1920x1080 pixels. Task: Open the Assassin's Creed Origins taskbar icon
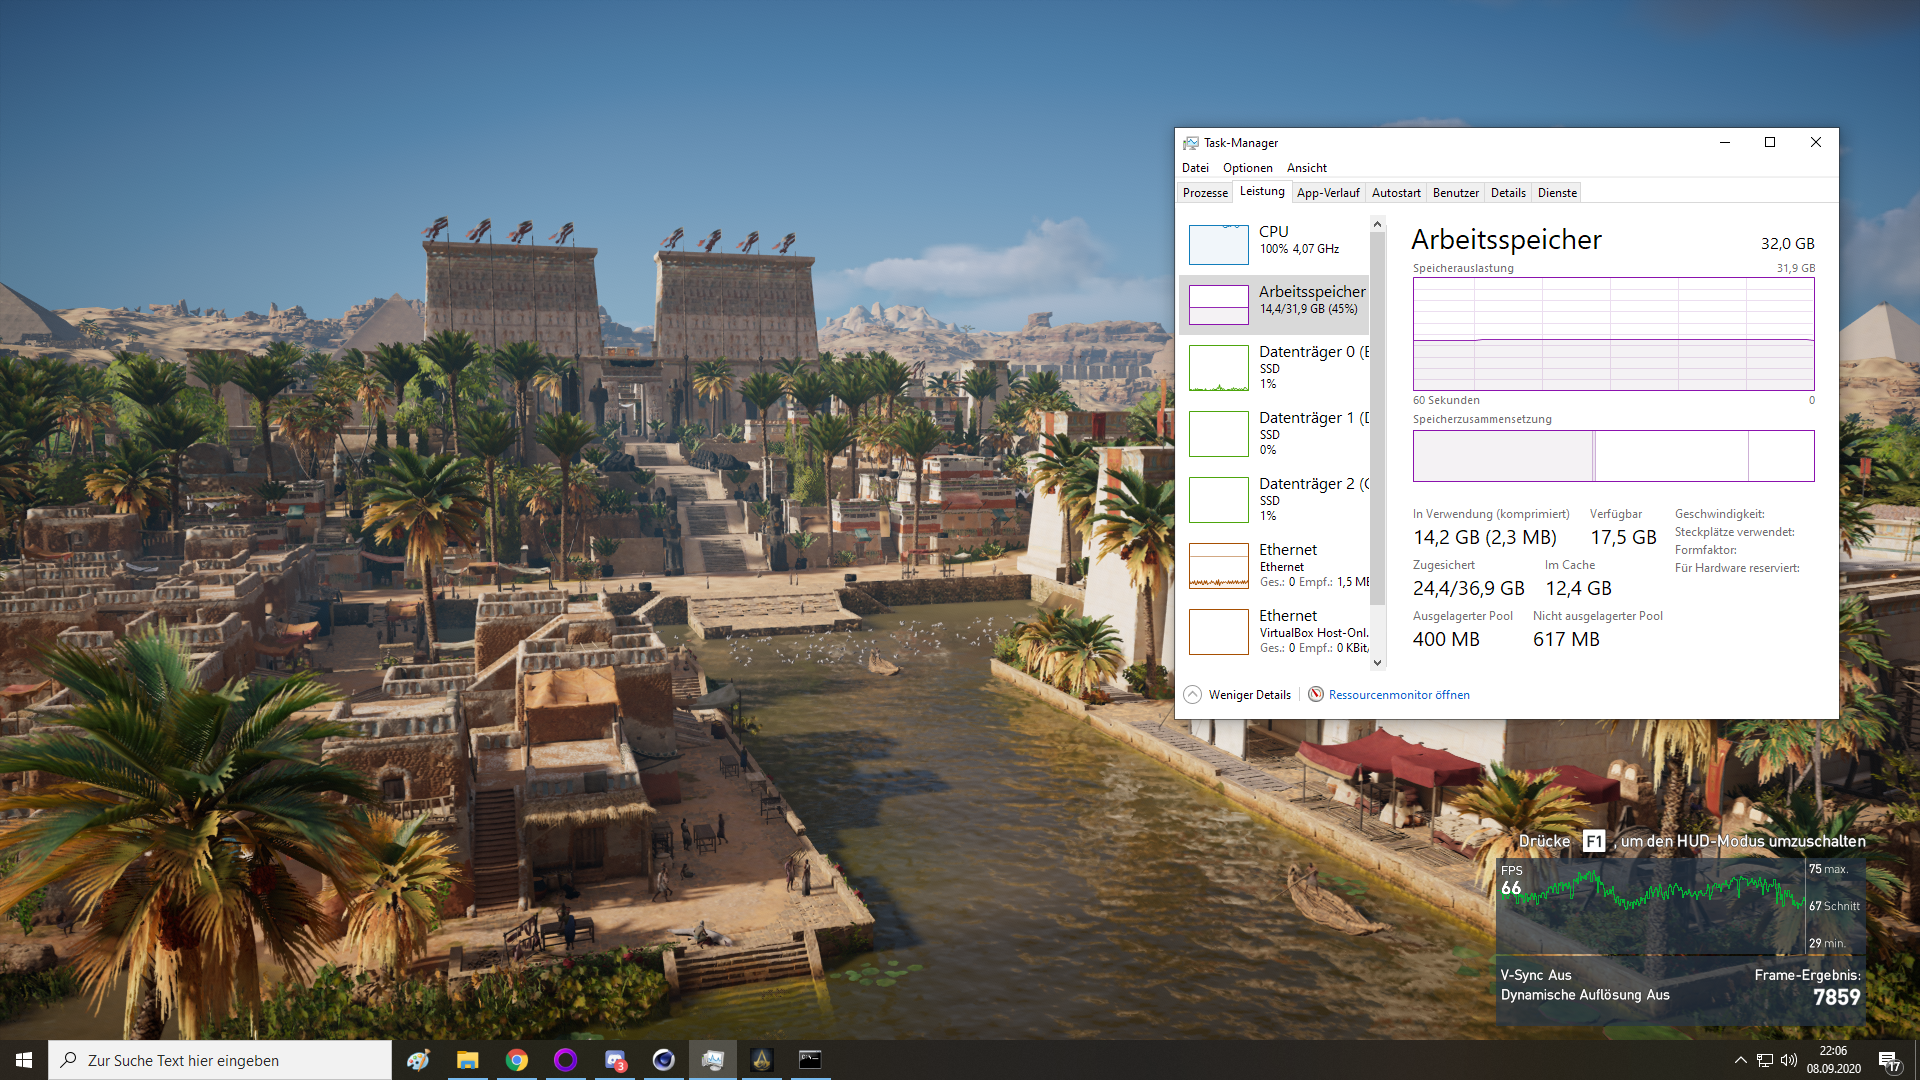(x=761, y=1060)
